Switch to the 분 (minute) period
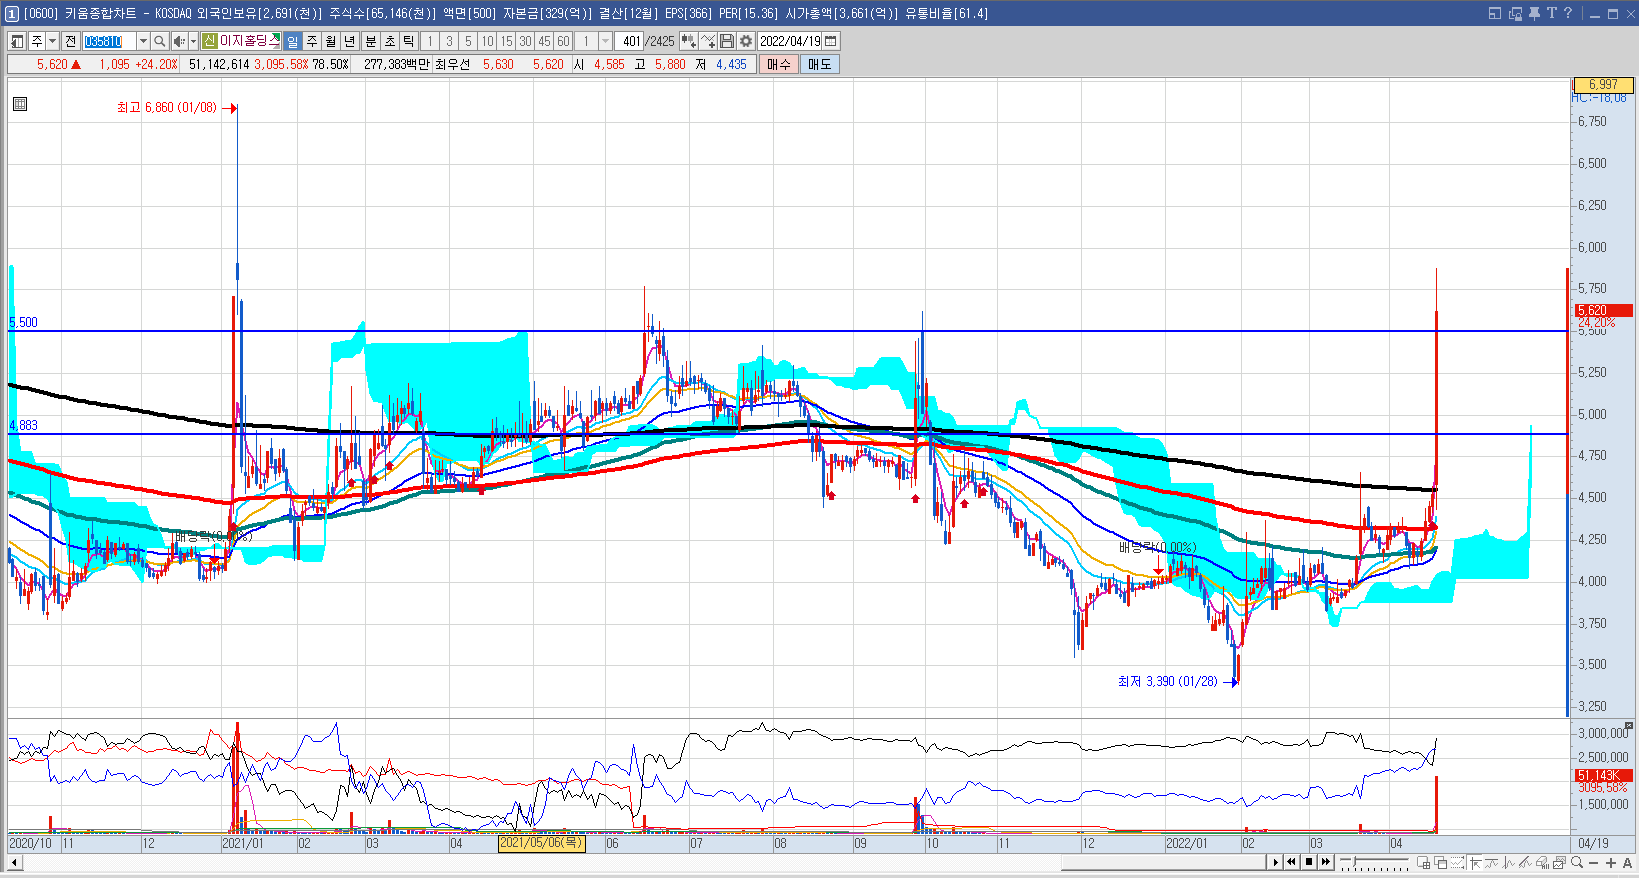The width and height of the screenshot is (1639, 878). pyautogui.click(x=371, y=41)
